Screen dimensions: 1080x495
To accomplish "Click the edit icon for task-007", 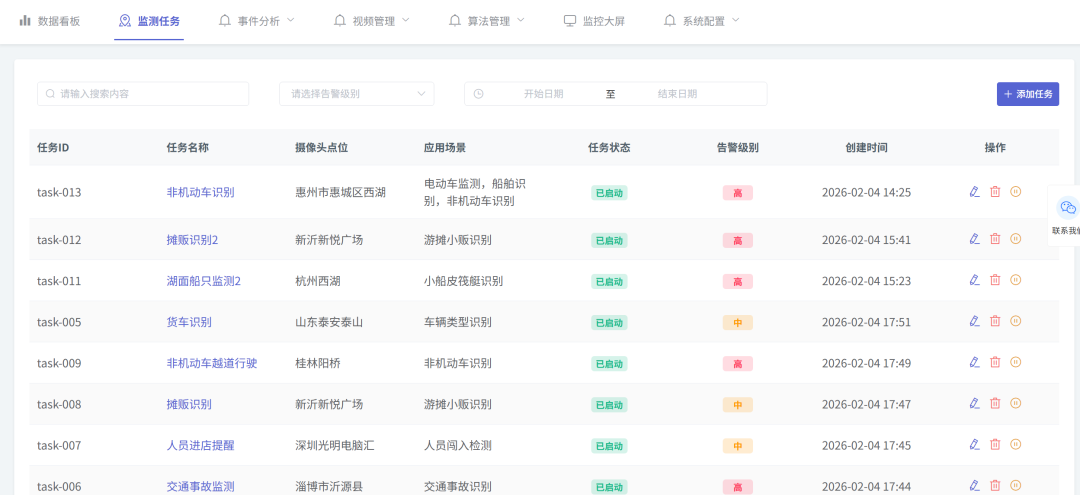I will coord(974,444).
